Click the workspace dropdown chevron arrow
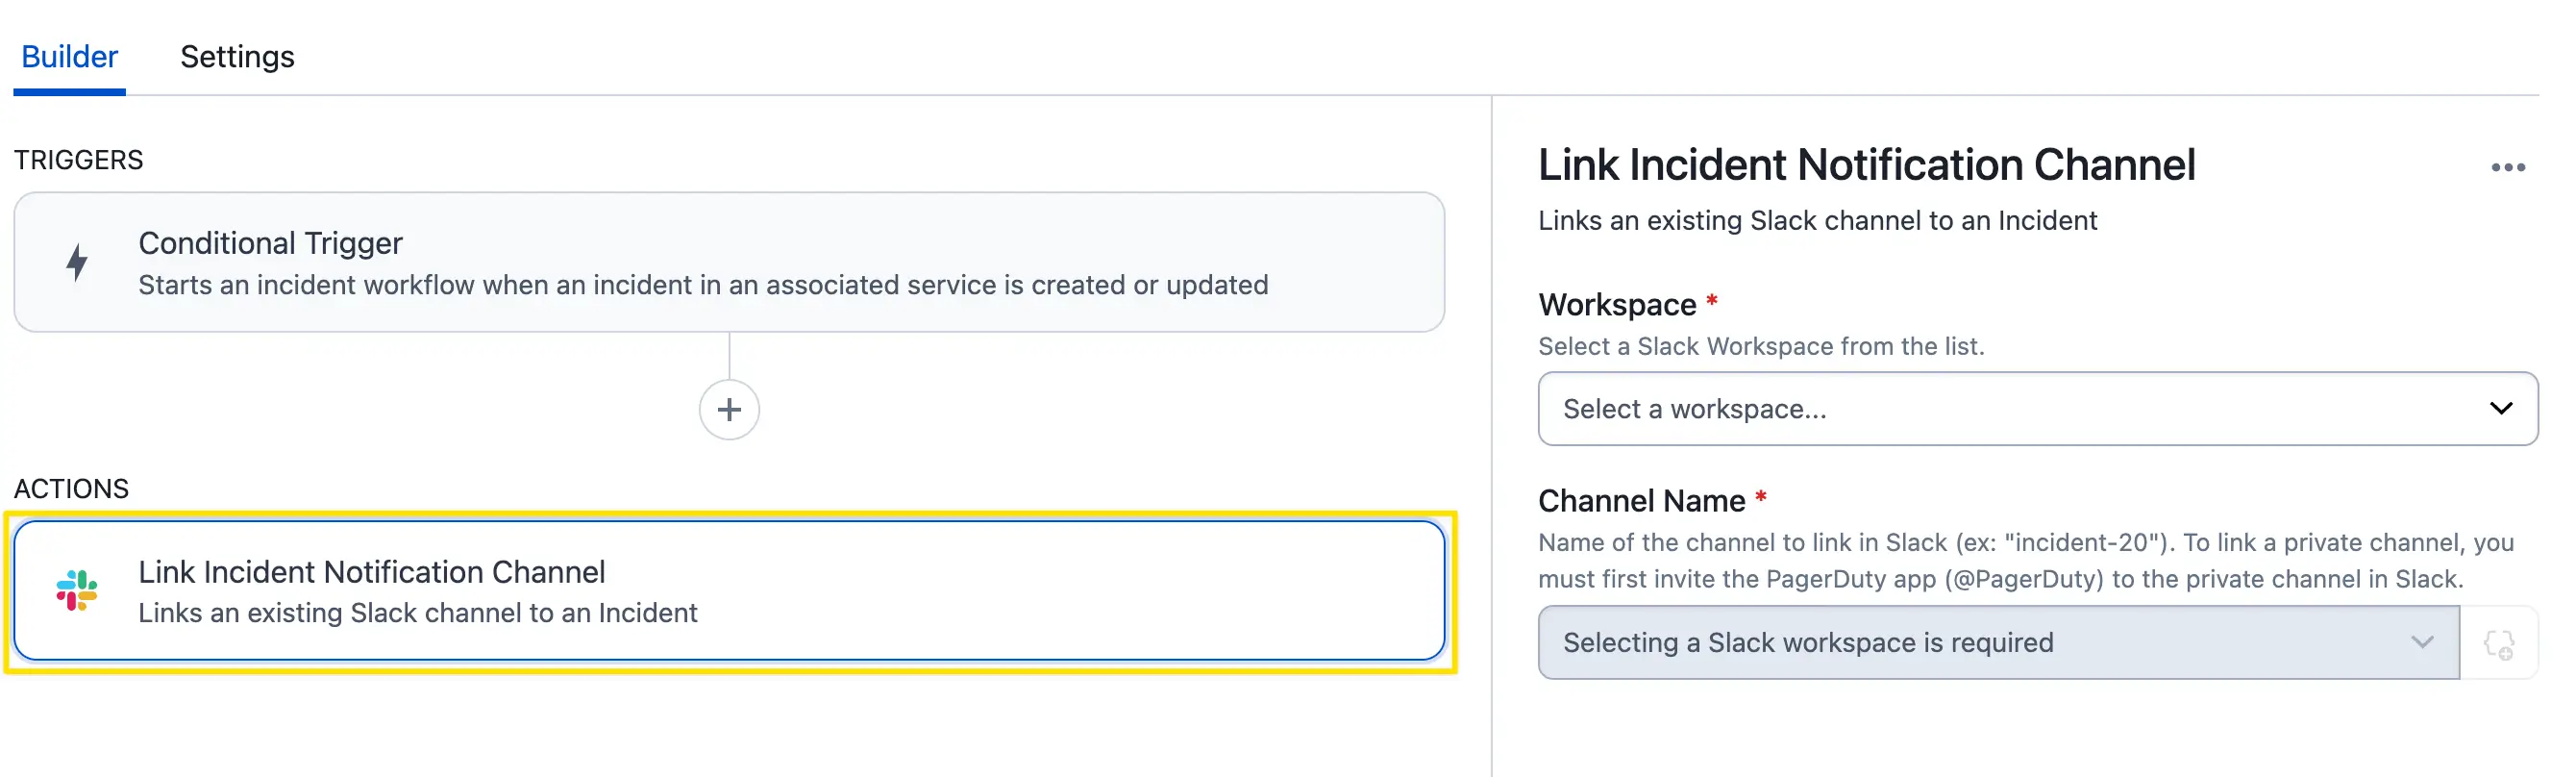The width and height of the screenshot is (2576, 777). pos(2500,408)
